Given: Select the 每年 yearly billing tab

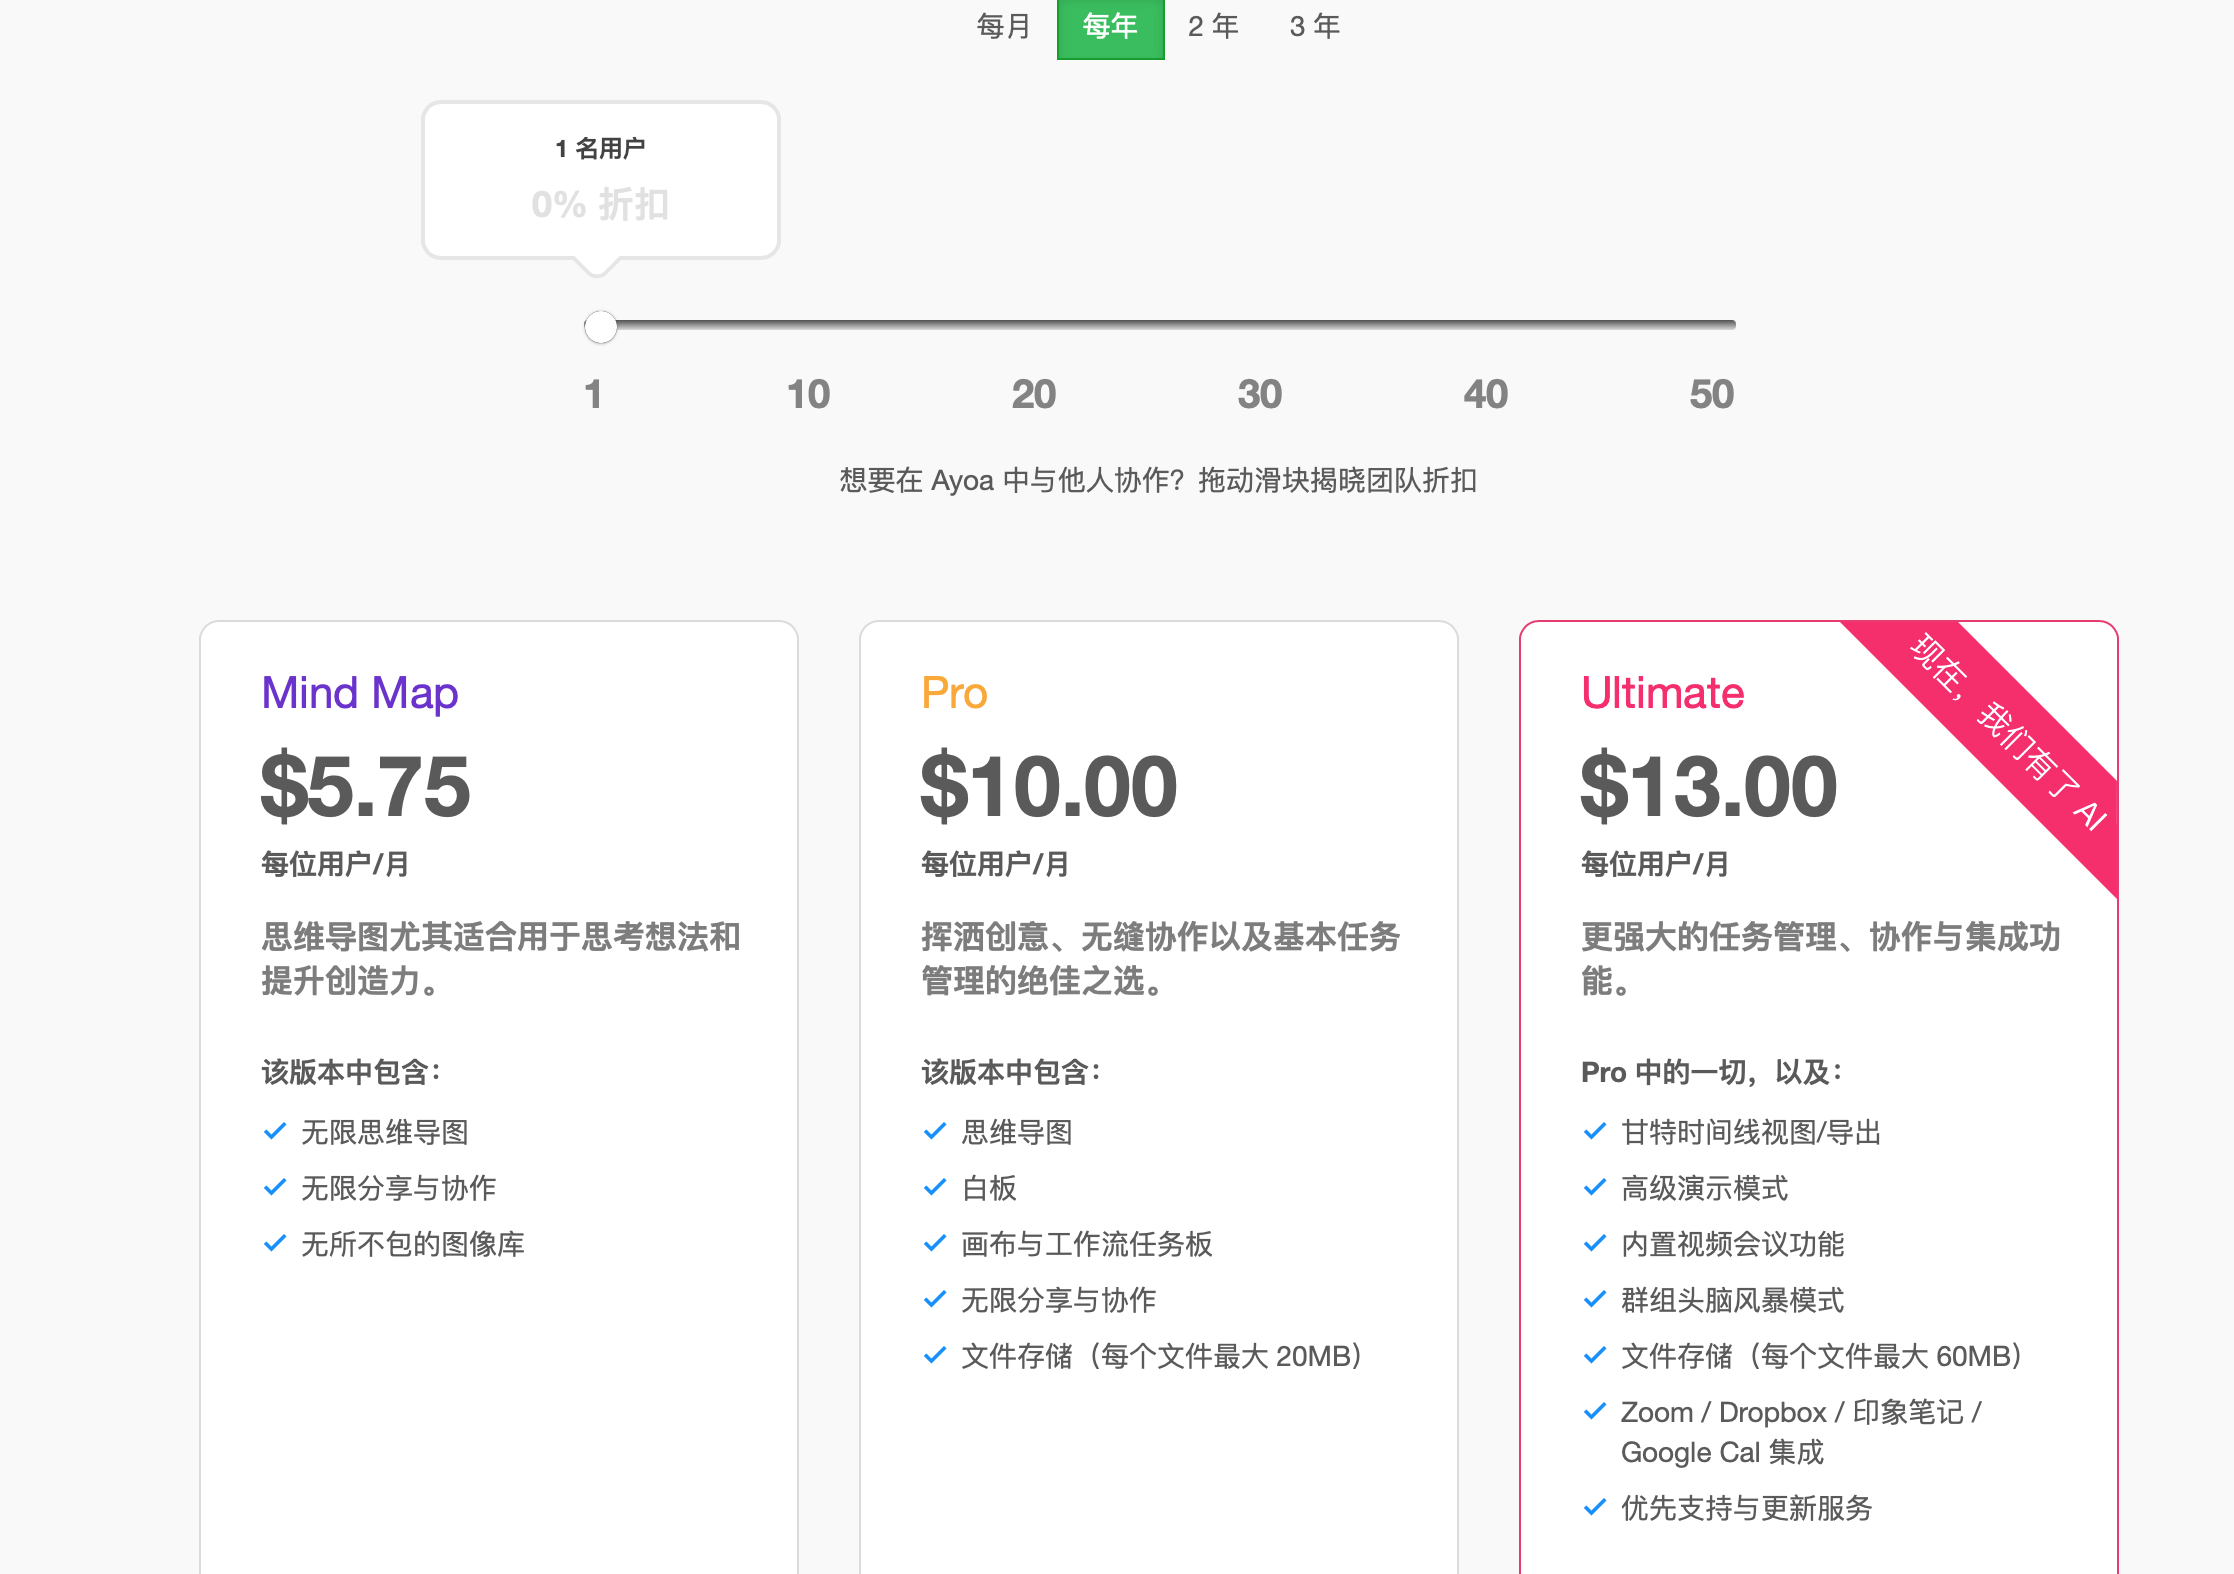Looking at the screenshot, I should point(1110,27).
